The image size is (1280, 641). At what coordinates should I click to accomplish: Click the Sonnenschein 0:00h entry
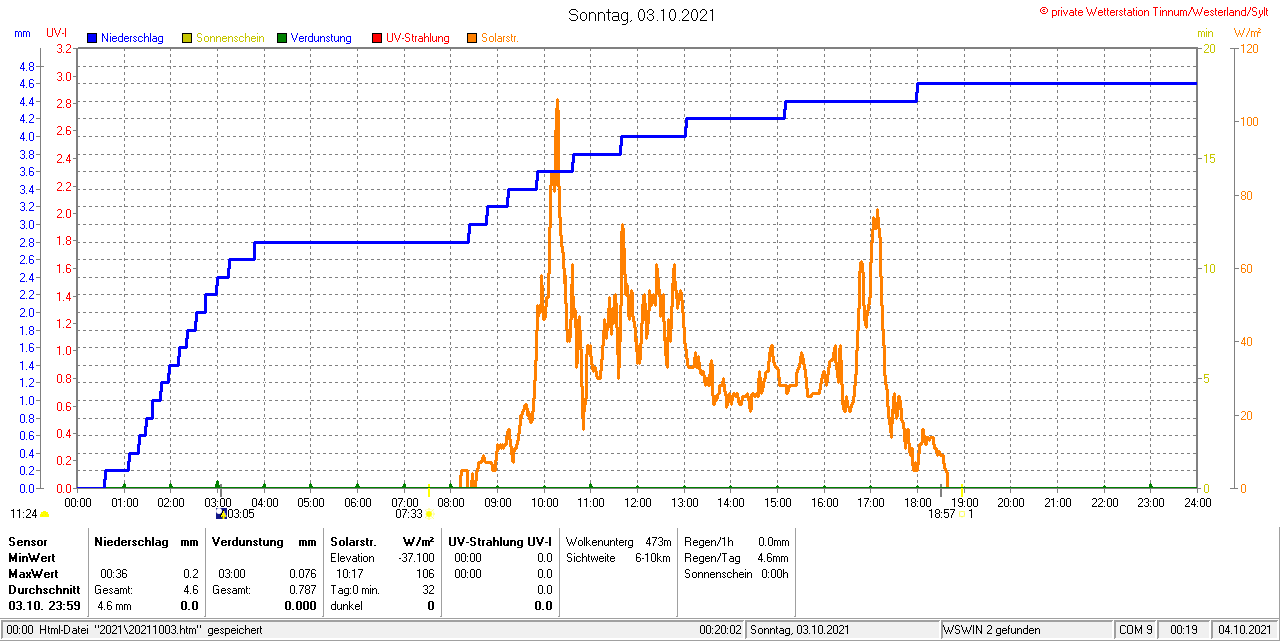click(736, 574)
